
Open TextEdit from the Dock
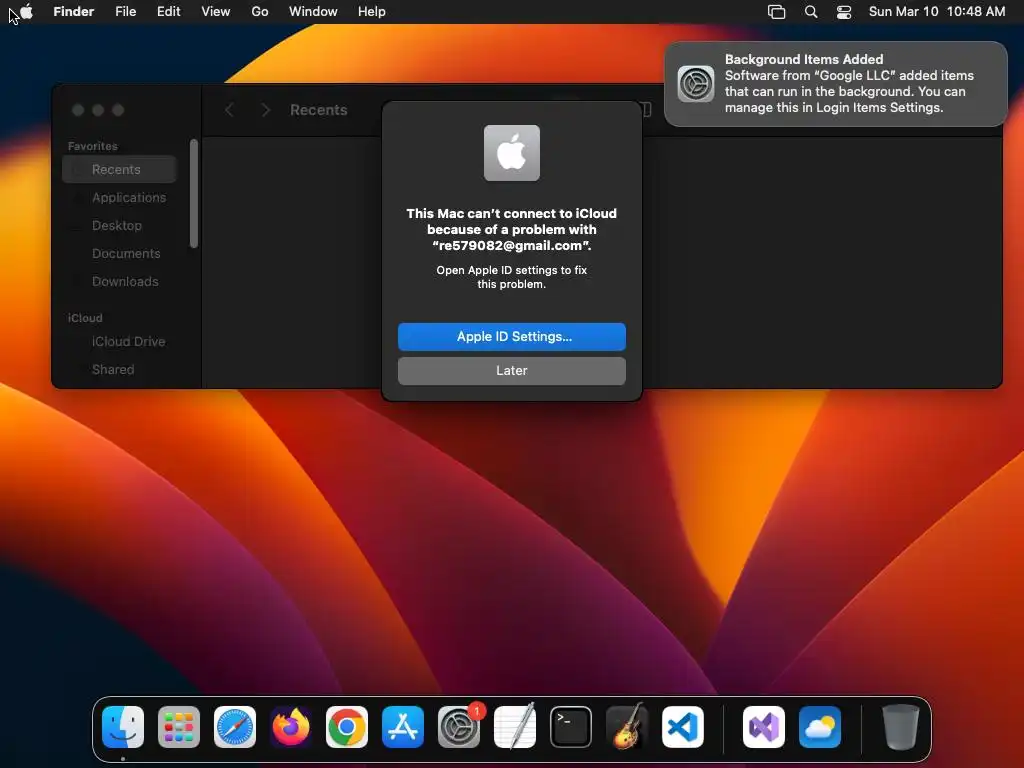[x=515, y=727]
